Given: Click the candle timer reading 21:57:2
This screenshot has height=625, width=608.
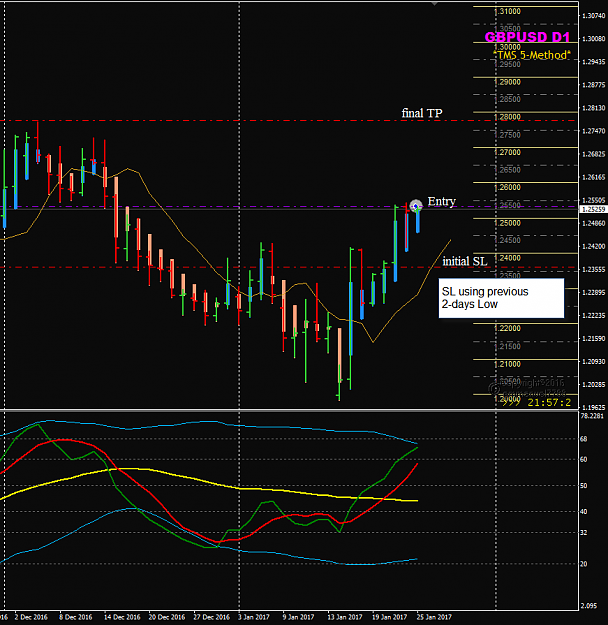Looking at the screenshot, I should point(549,403).
